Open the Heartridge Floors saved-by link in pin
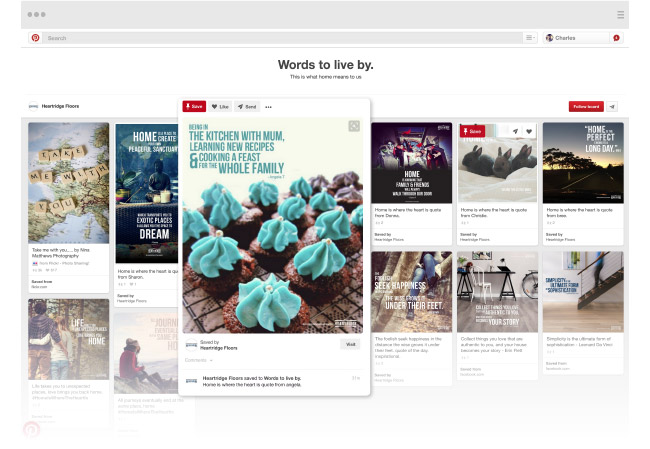This screenshot has width=650, height=449. tap(218, 348)
